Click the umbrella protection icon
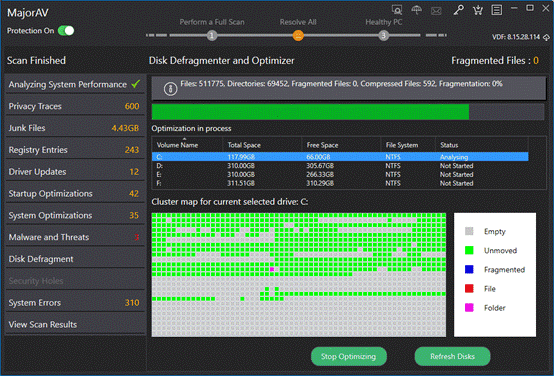Viewport: 554px width, 376px height. tap(417, 10)
